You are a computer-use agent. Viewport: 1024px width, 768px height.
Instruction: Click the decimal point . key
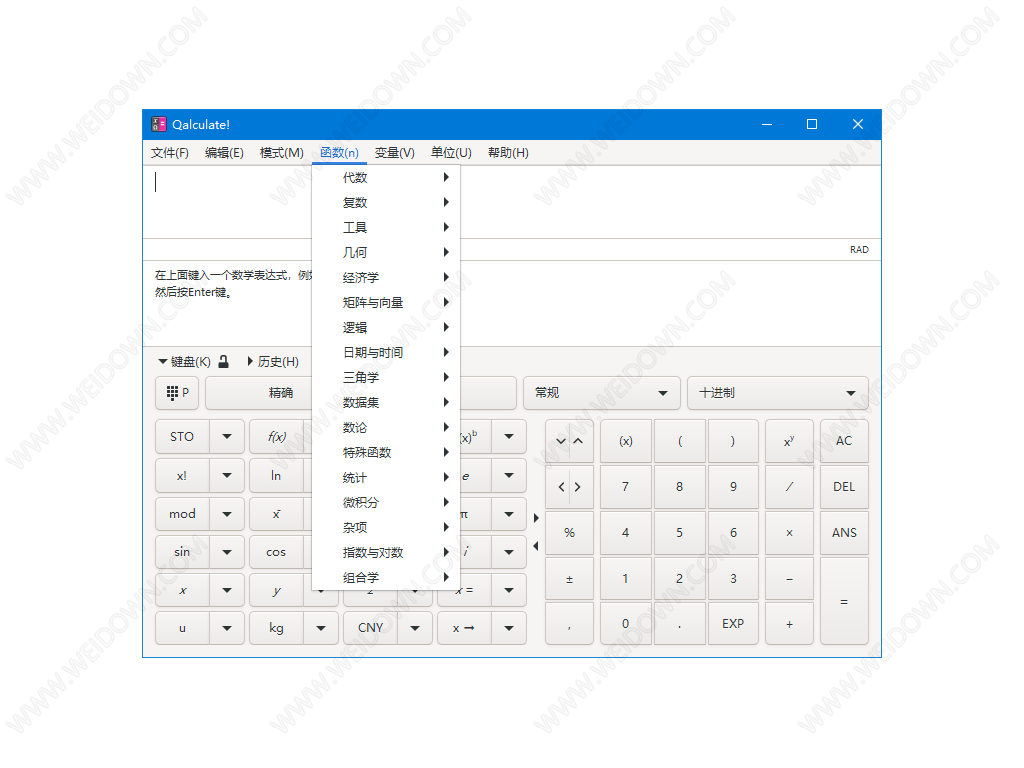pos(680,624)
